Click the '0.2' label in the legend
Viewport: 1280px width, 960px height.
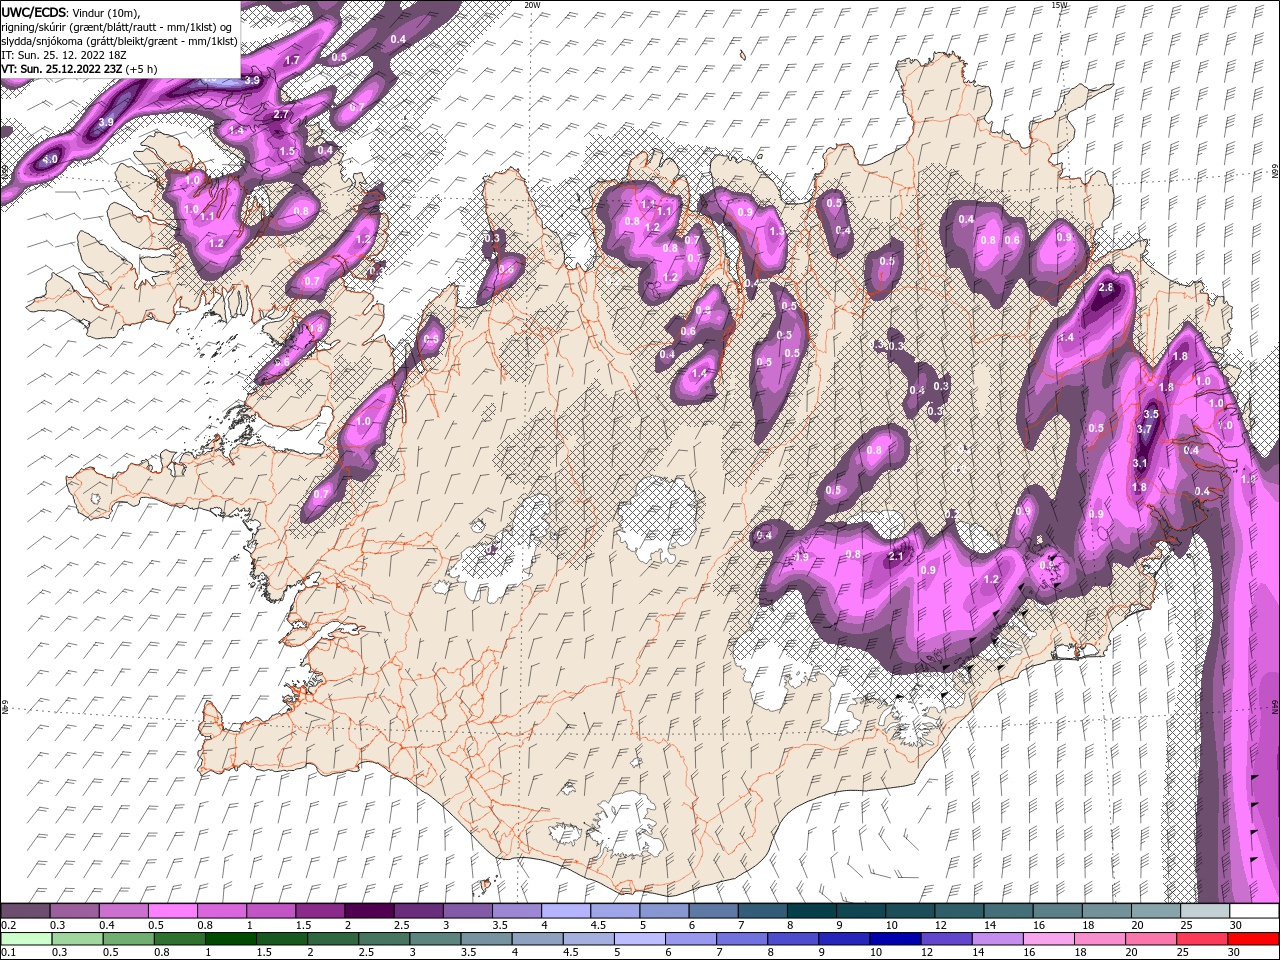(8, 925)
